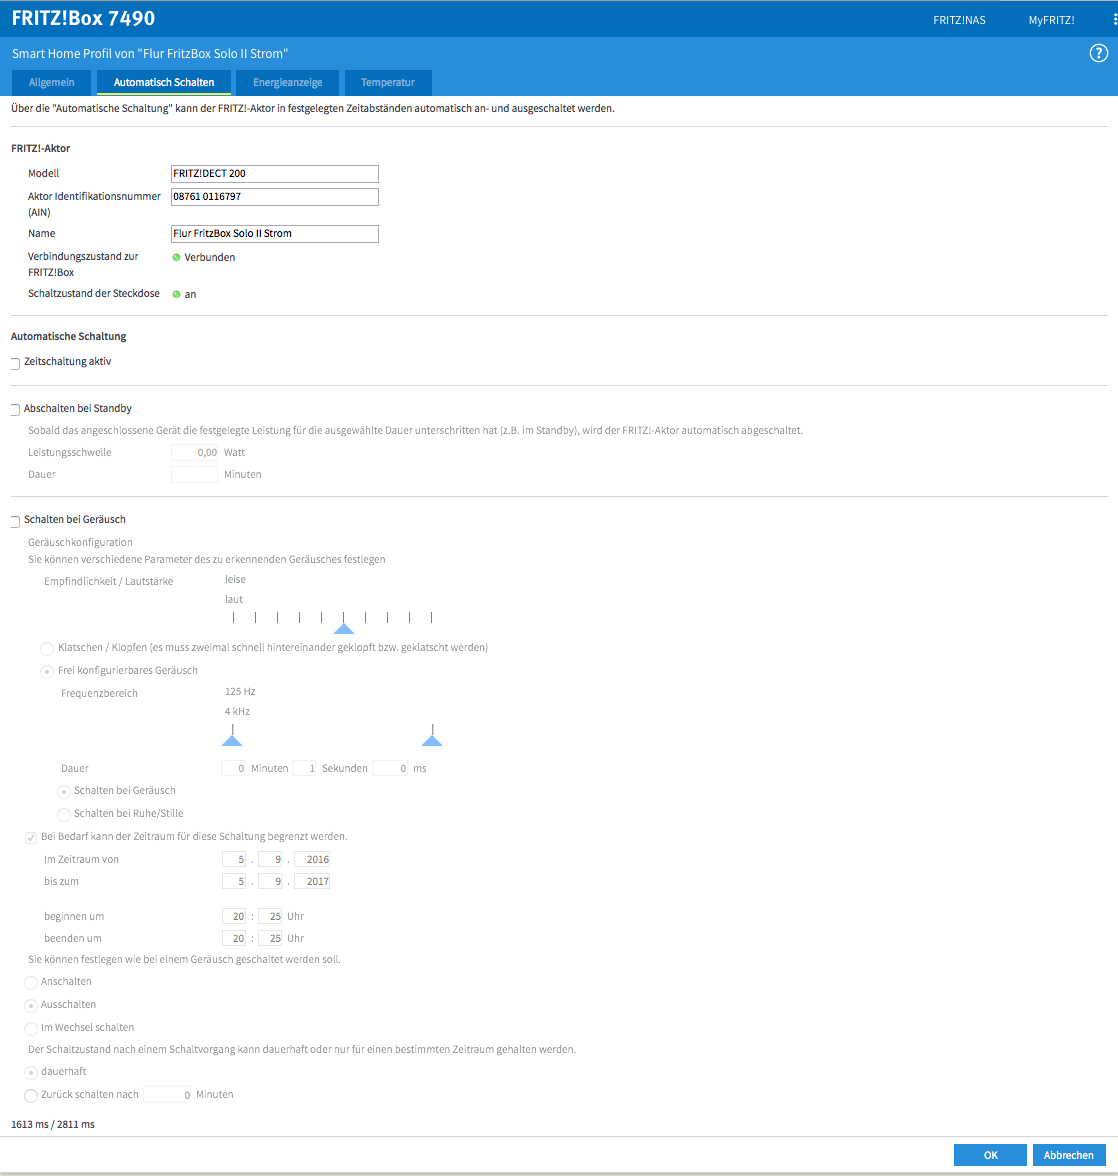1118x1176 pixels.
Task: Click the standby Dauer Minuten field
Action: click(x=194, y=474)
